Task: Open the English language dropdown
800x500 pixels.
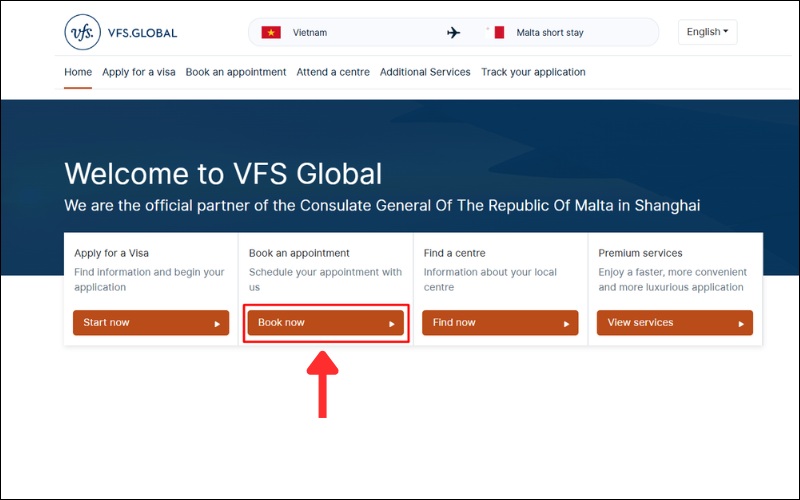Action: pos(707,32)
